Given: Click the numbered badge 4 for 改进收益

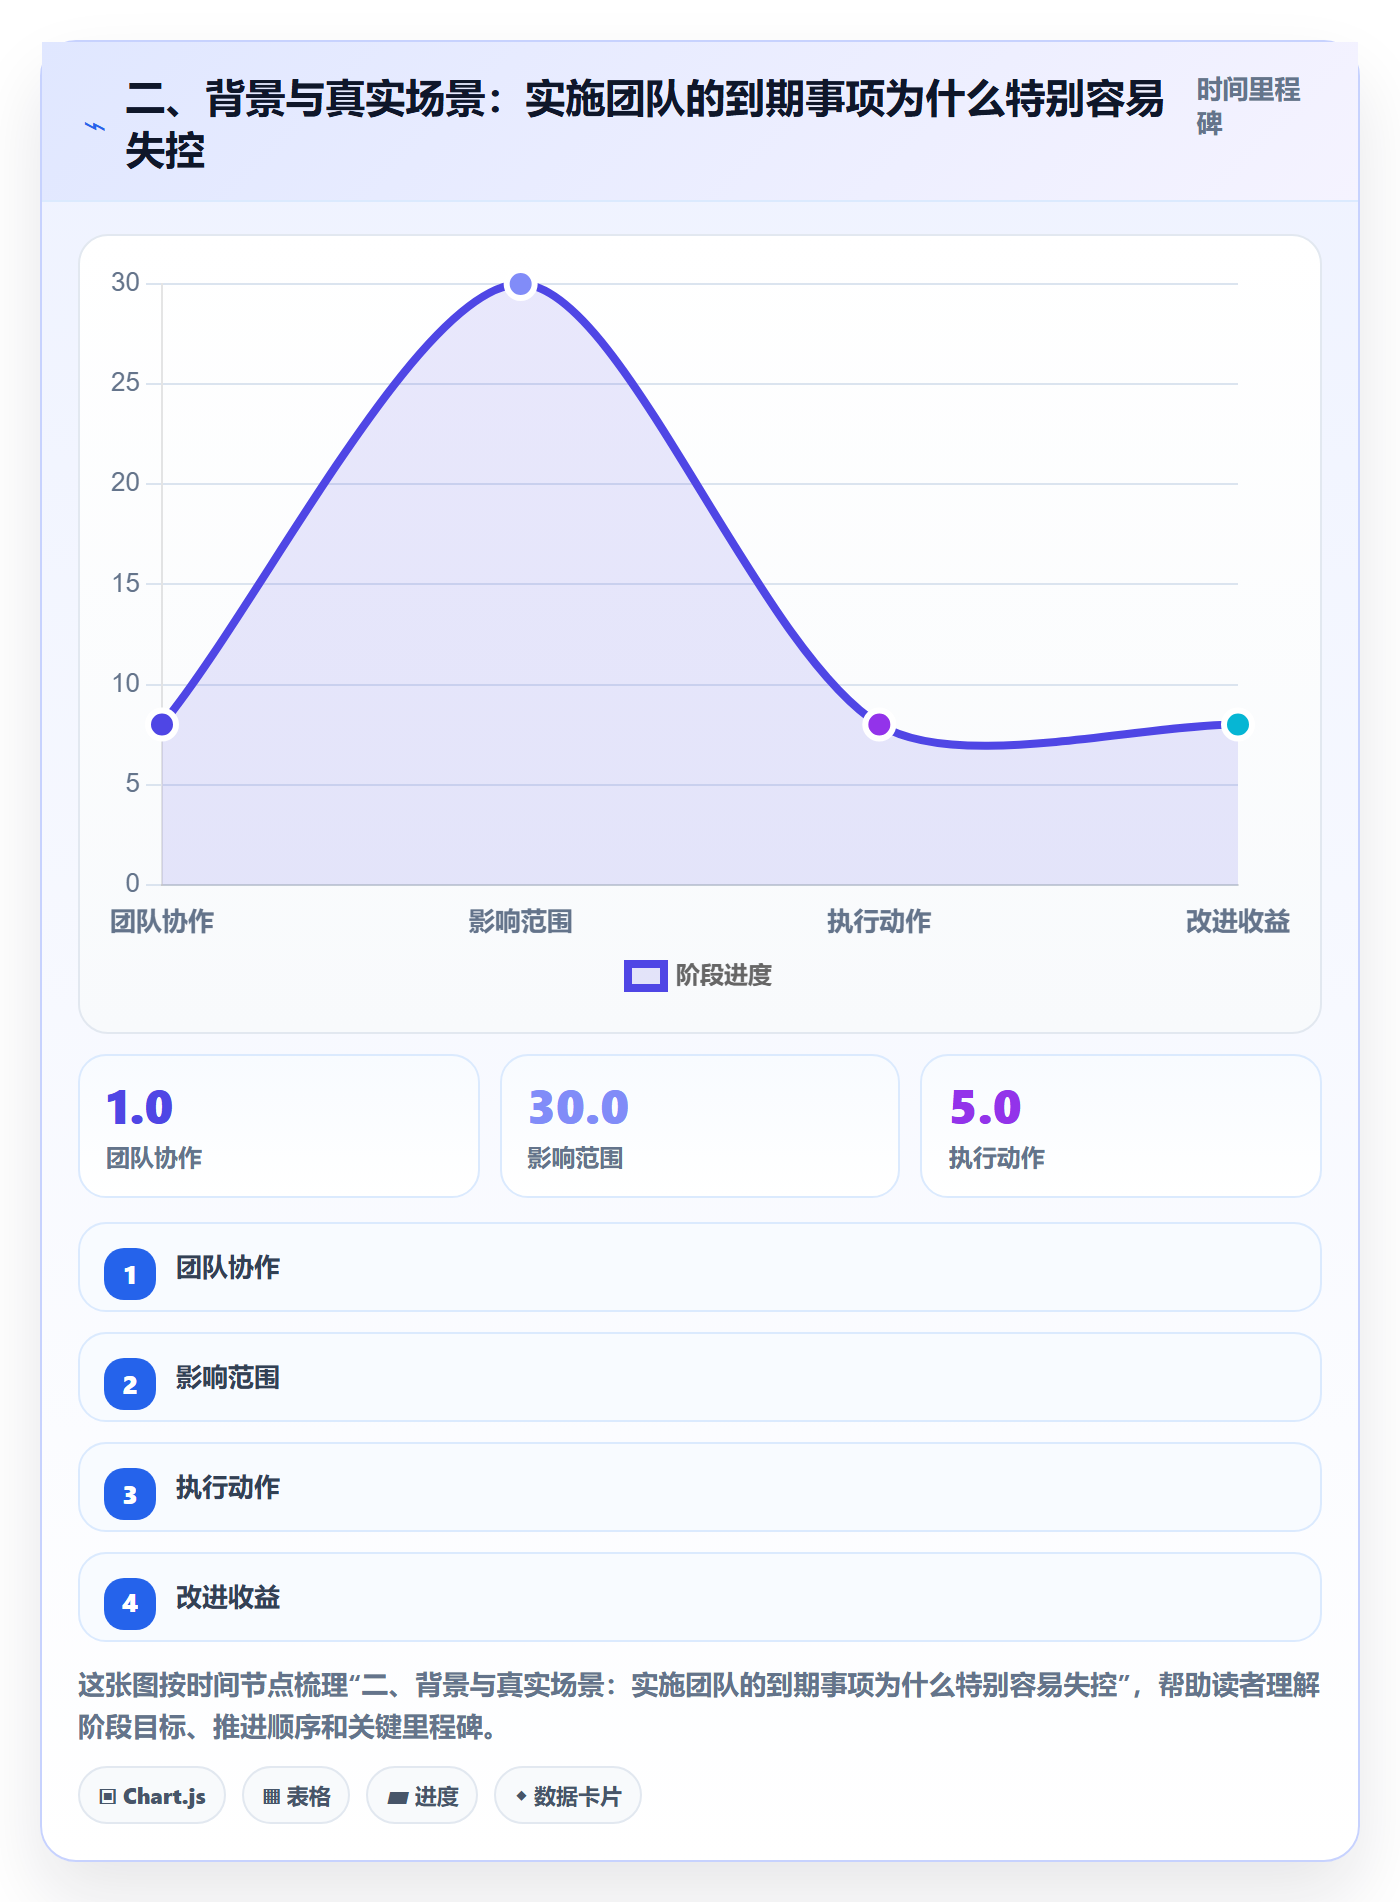Looking at the screenshot, I should point(130,1604).
